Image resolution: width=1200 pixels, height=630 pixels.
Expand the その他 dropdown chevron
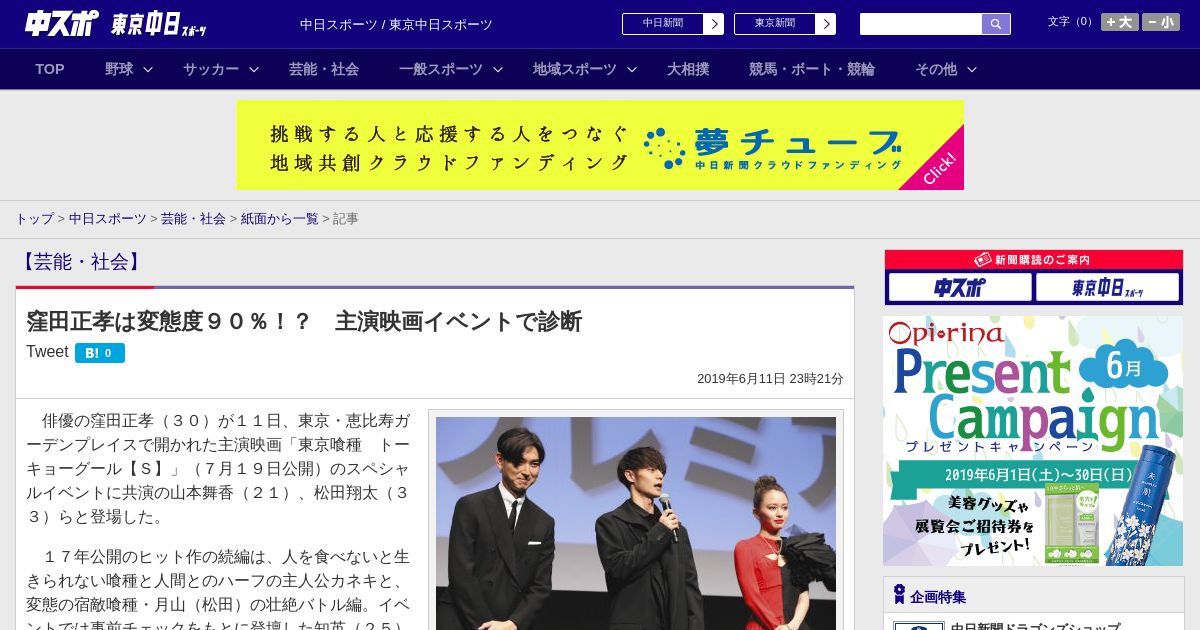pos(972,70)
